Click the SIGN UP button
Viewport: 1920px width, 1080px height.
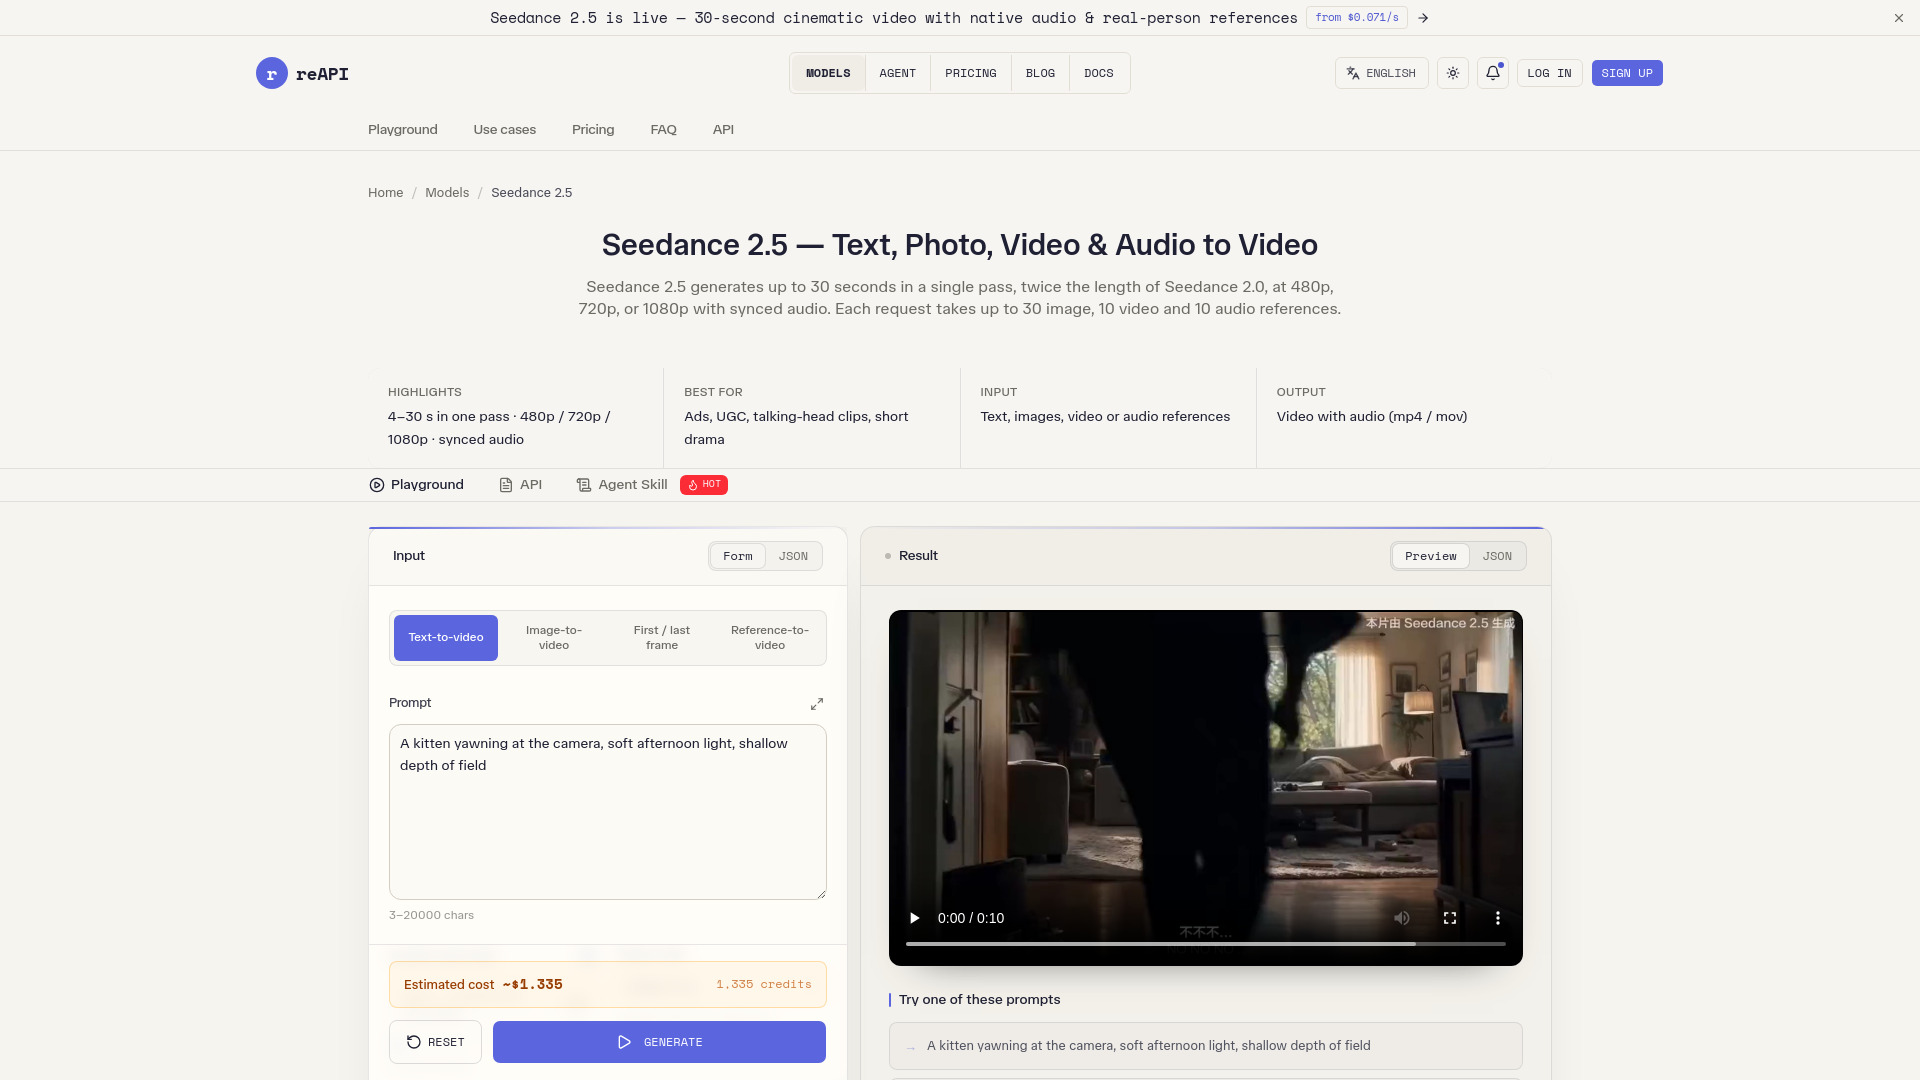[x=1627, y=73]
